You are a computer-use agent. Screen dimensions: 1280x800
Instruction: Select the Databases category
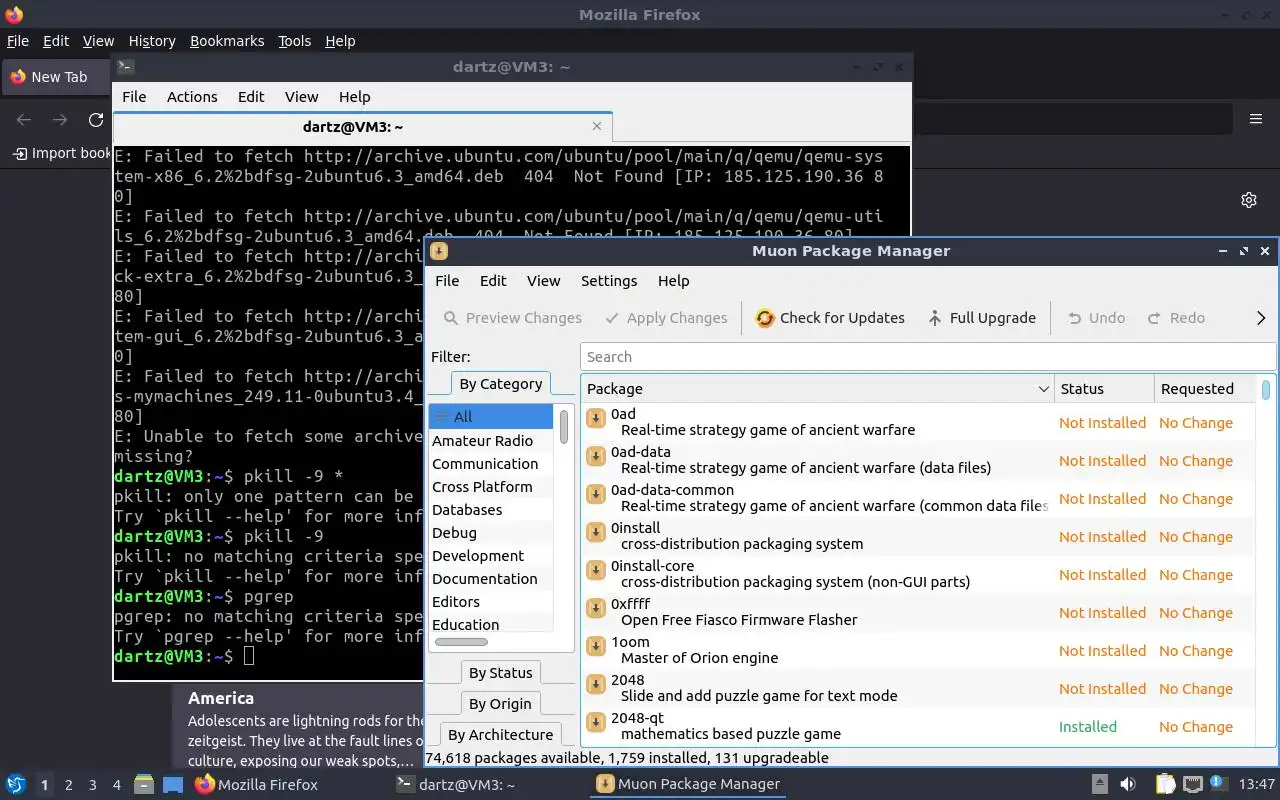tap(490, 510)
